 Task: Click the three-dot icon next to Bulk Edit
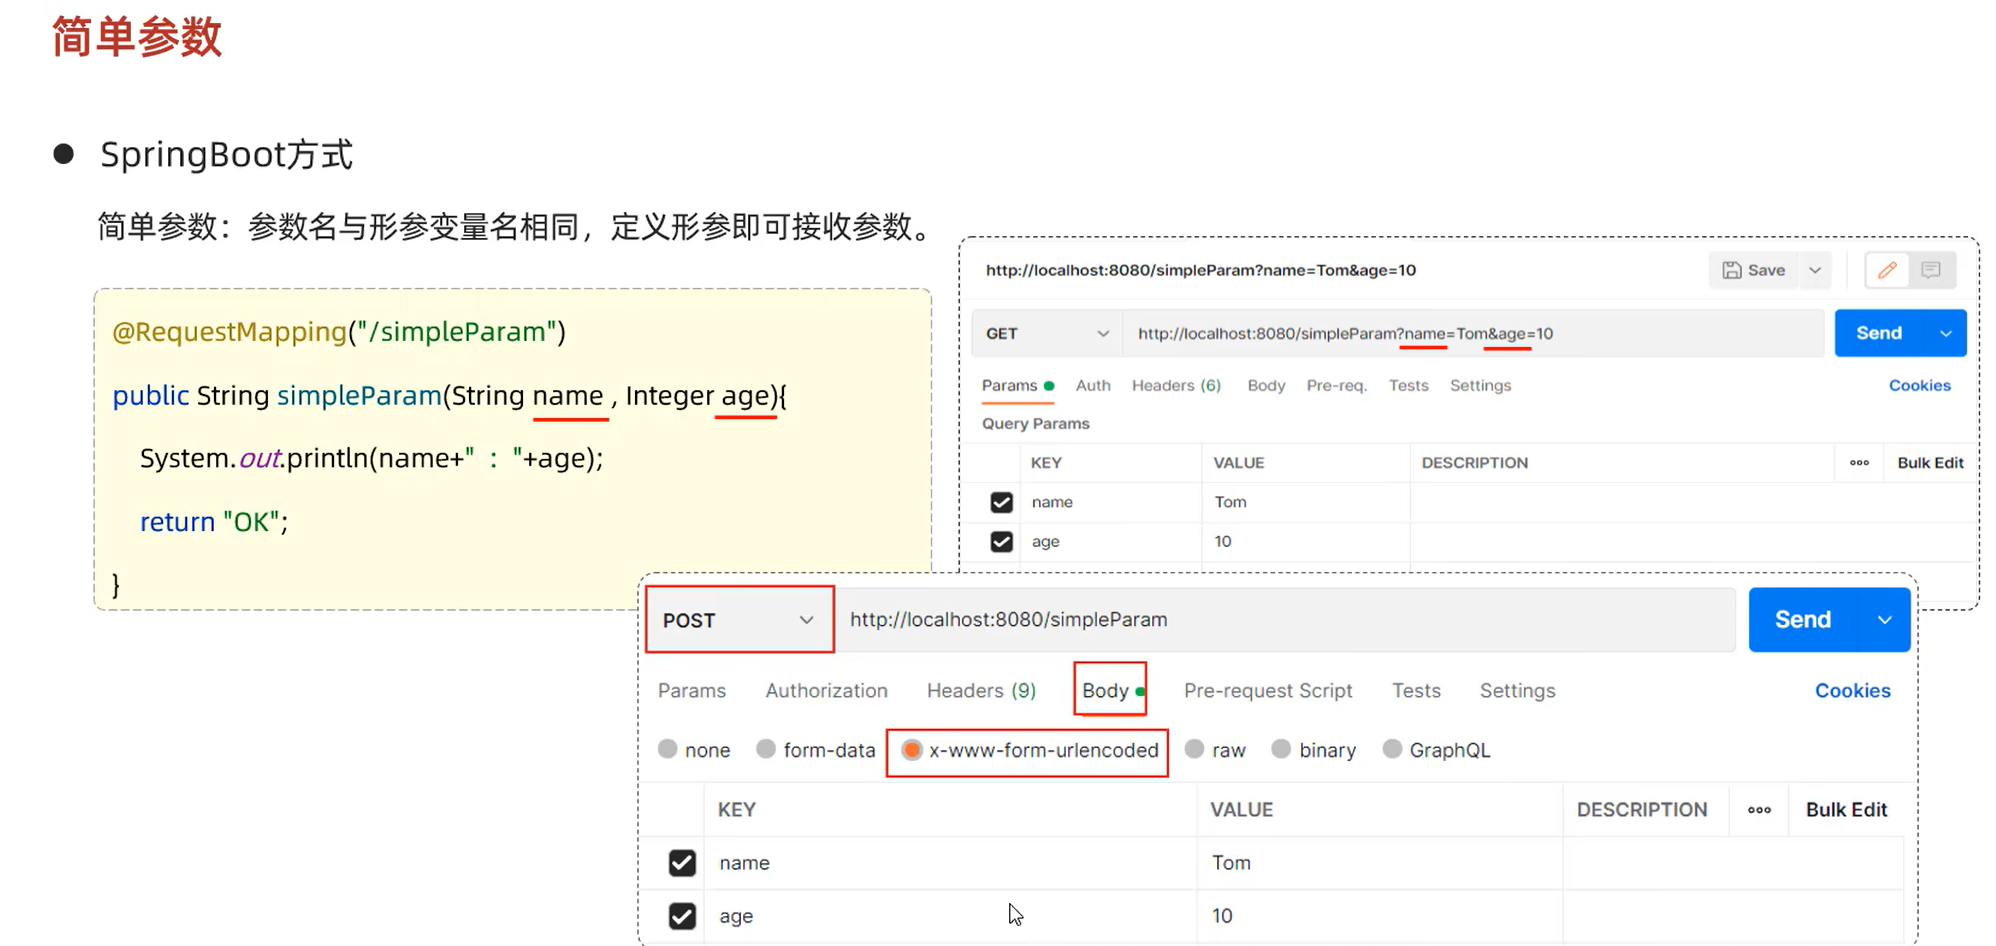(1758, 810)
